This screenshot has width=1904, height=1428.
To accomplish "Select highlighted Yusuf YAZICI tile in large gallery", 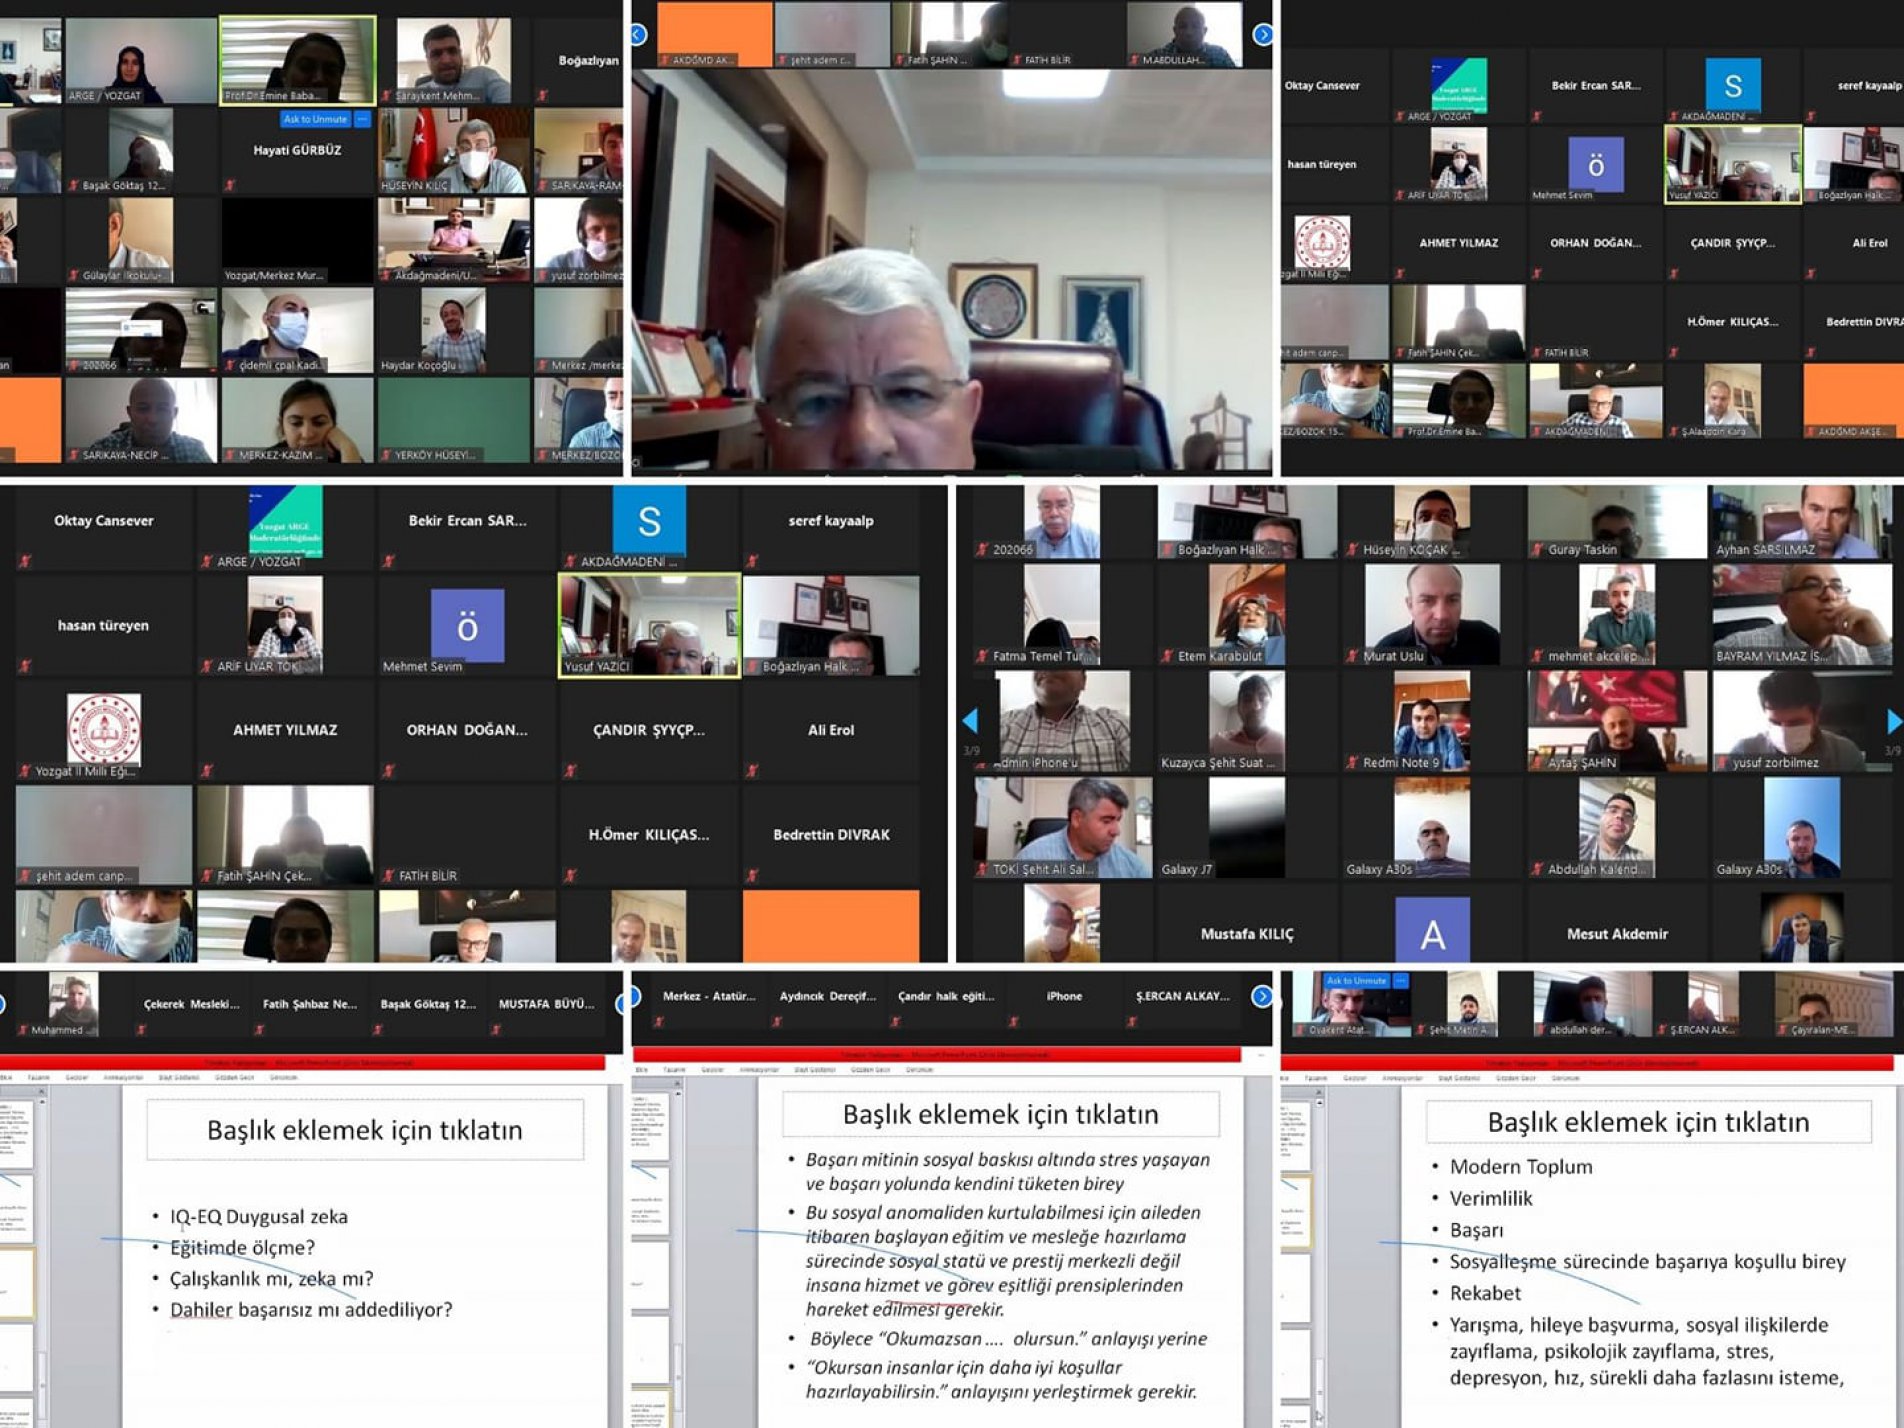I will point(649,625).
